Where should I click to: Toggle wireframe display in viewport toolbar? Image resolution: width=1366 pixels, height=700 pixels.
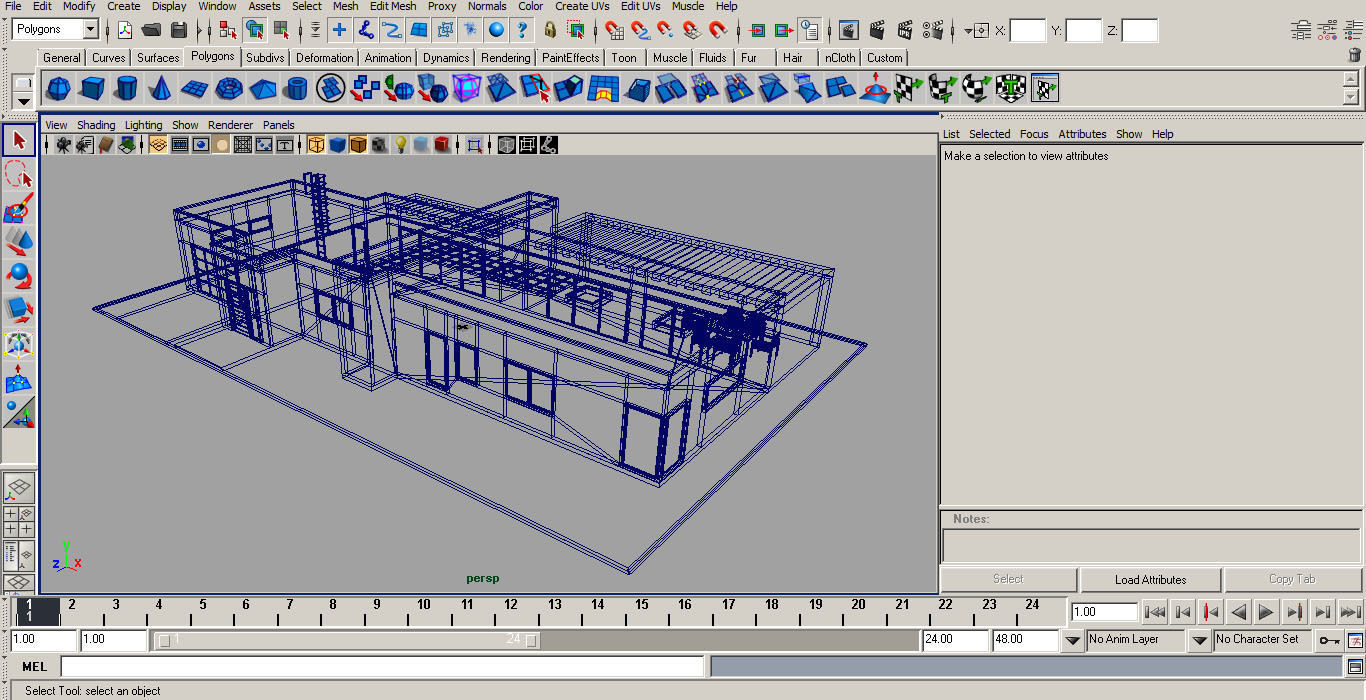click(x=316, y=145)
